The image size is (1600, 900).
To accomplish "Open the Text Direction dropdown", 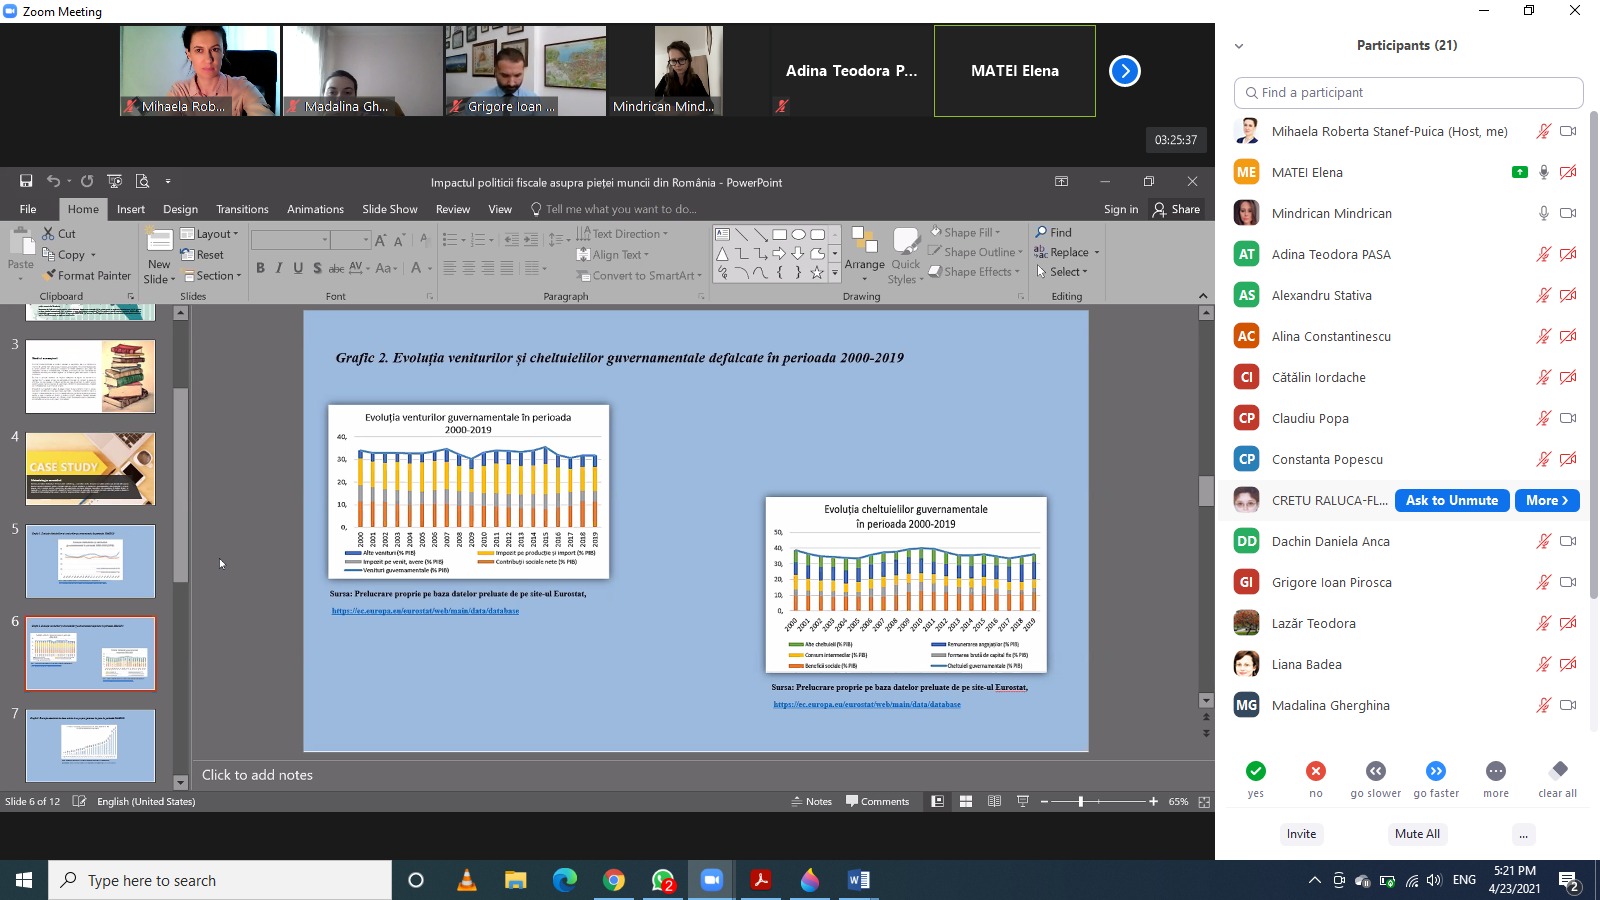I will coord(622,234).
